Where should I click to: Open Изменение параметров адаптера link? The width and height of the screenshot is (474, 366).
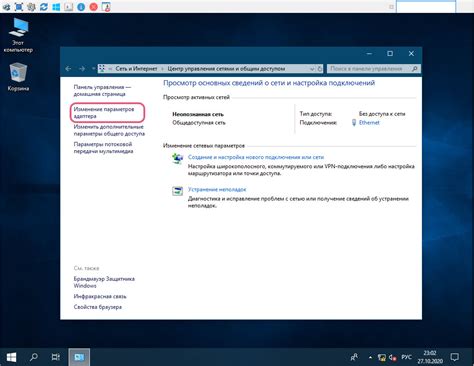[x=104, y=113]
